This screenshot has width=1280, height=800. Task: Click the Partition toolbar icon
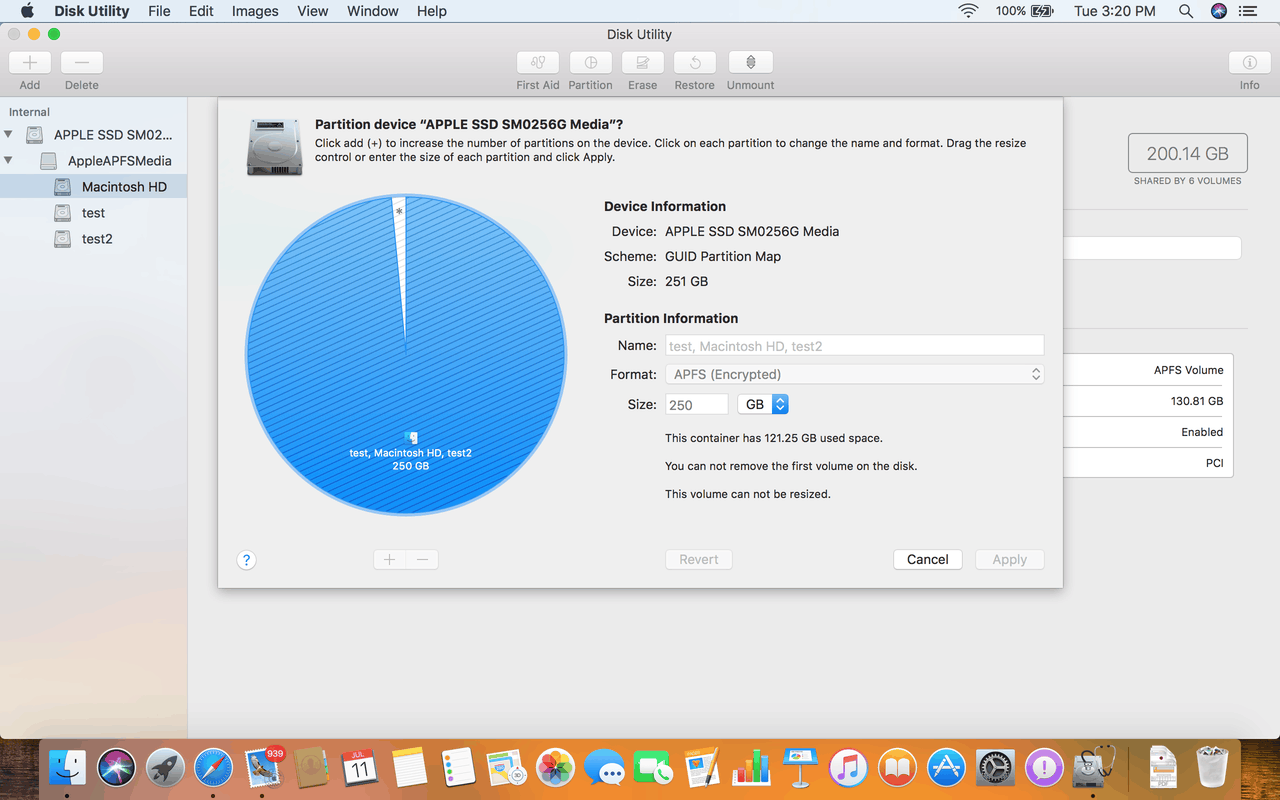590,62
